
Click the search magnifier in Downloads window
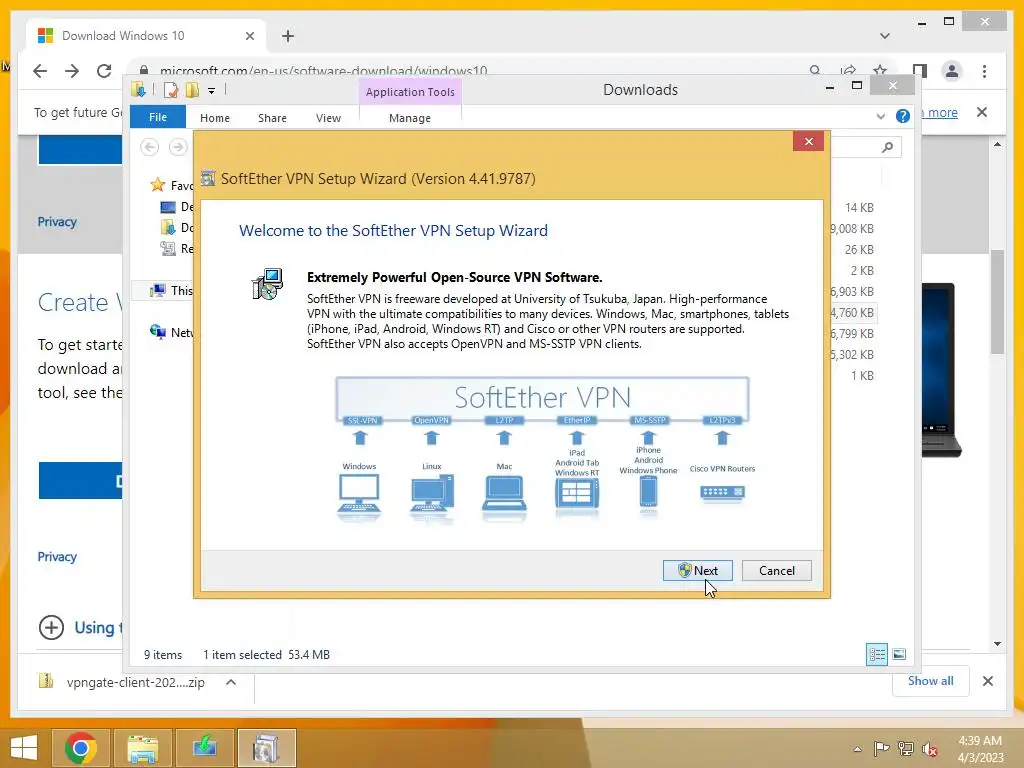(x=887, y=147)
